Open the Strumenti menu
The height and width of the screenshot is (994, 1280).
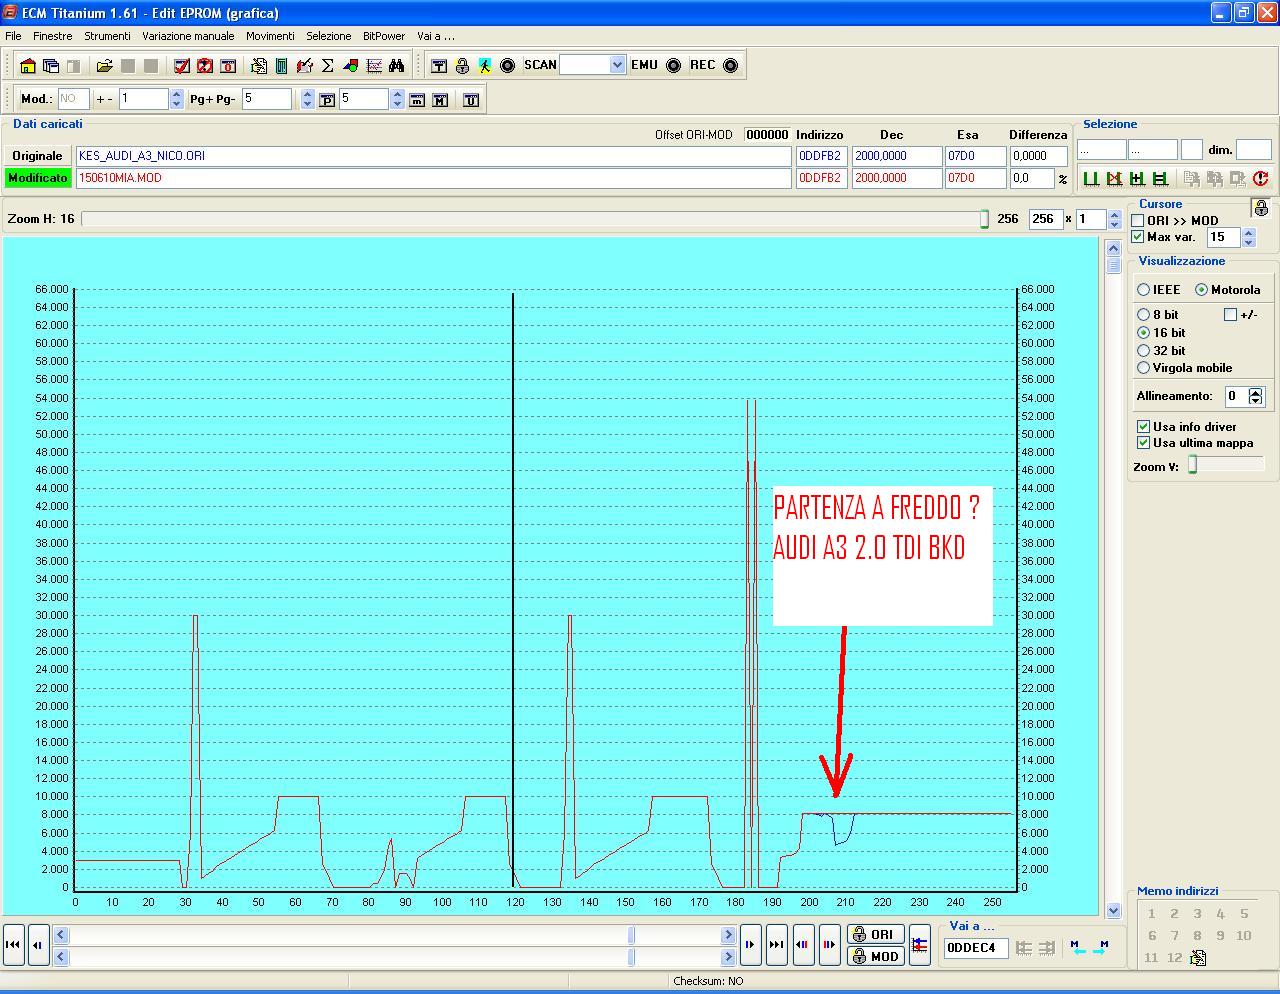click(107, 36)
